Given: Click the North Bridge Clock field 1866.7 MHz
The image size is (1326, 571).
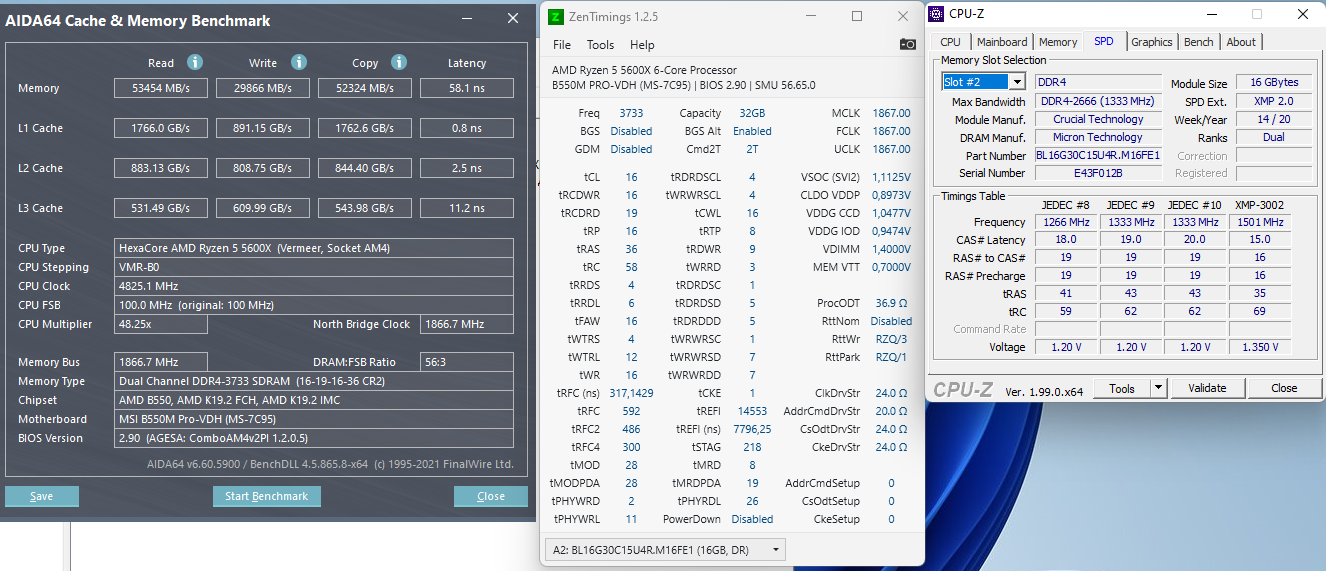Looking at the screenshot, I should (467, 324).
